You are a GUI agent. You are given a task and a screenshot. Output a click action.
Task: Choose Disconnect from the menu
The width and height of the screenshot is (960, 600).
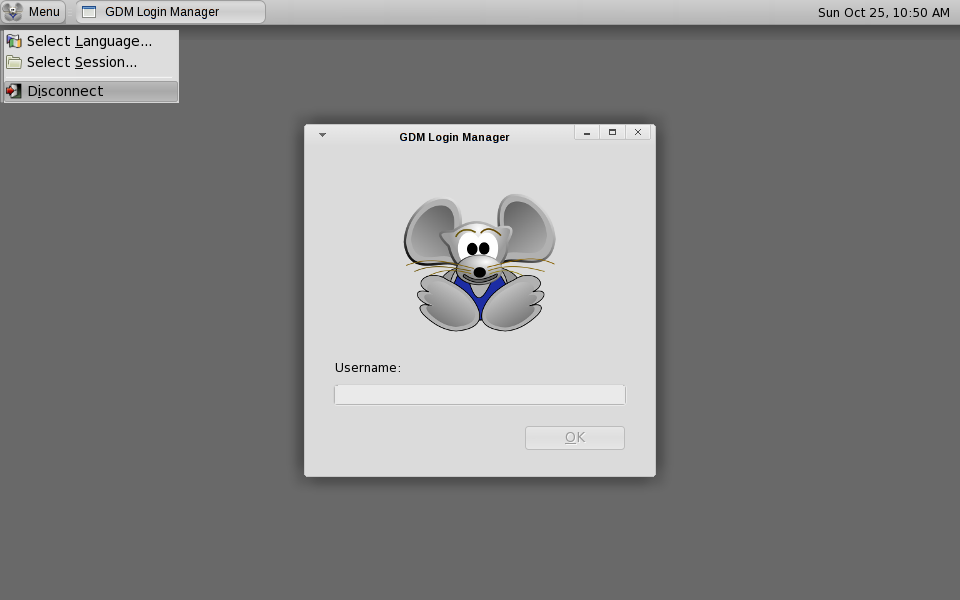coord(91,91)
